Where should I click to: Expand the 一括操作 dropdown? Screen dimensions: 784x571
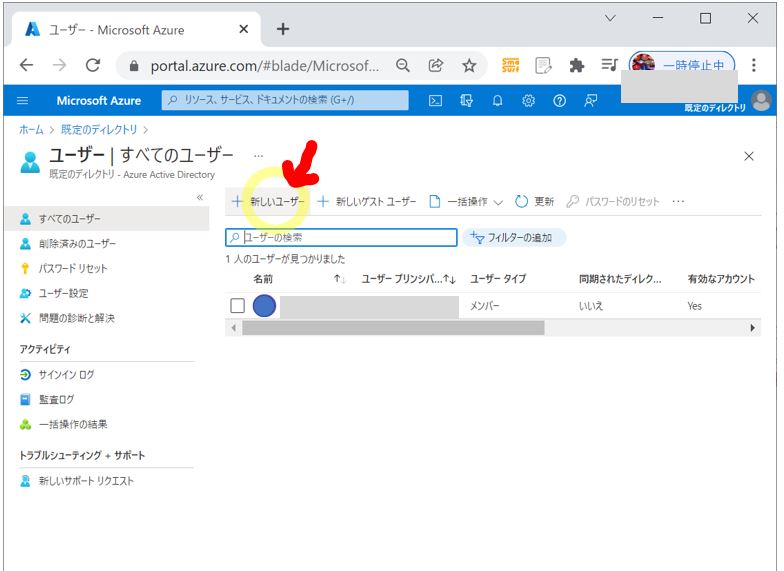[466, 202]
